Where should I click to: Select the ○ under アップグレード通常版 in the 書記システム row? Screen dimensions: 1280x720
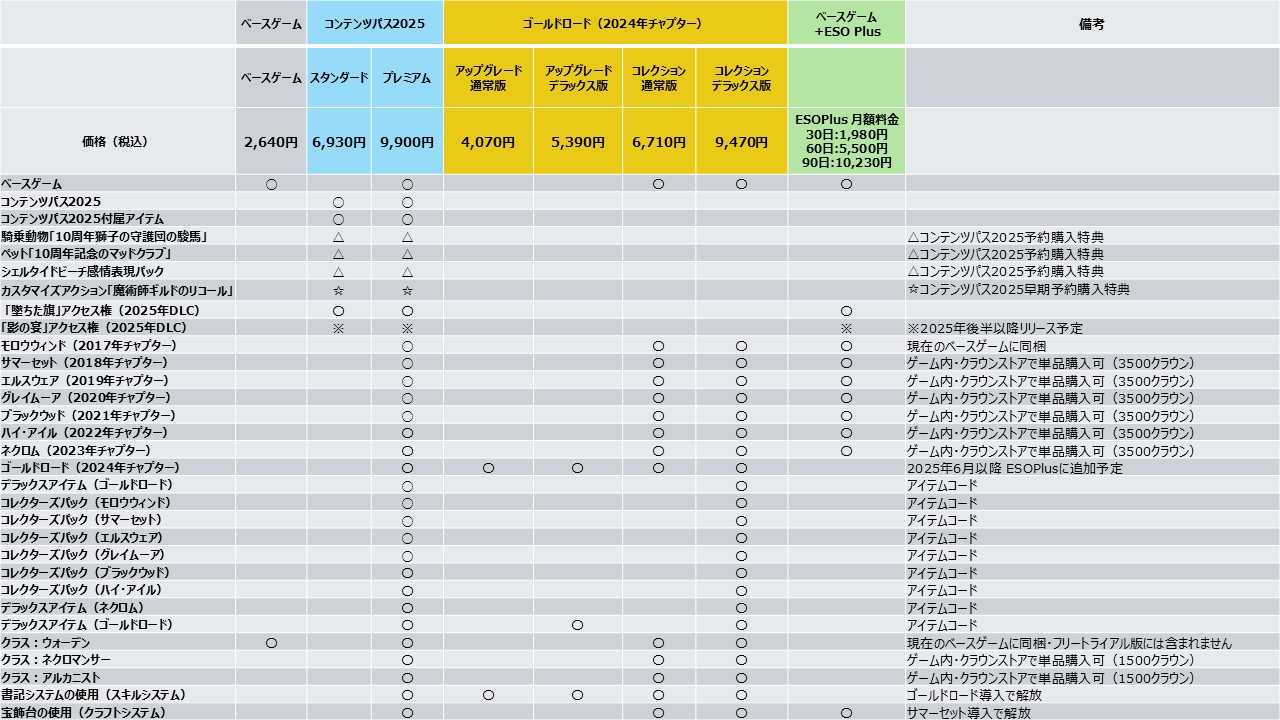(488, 695)
